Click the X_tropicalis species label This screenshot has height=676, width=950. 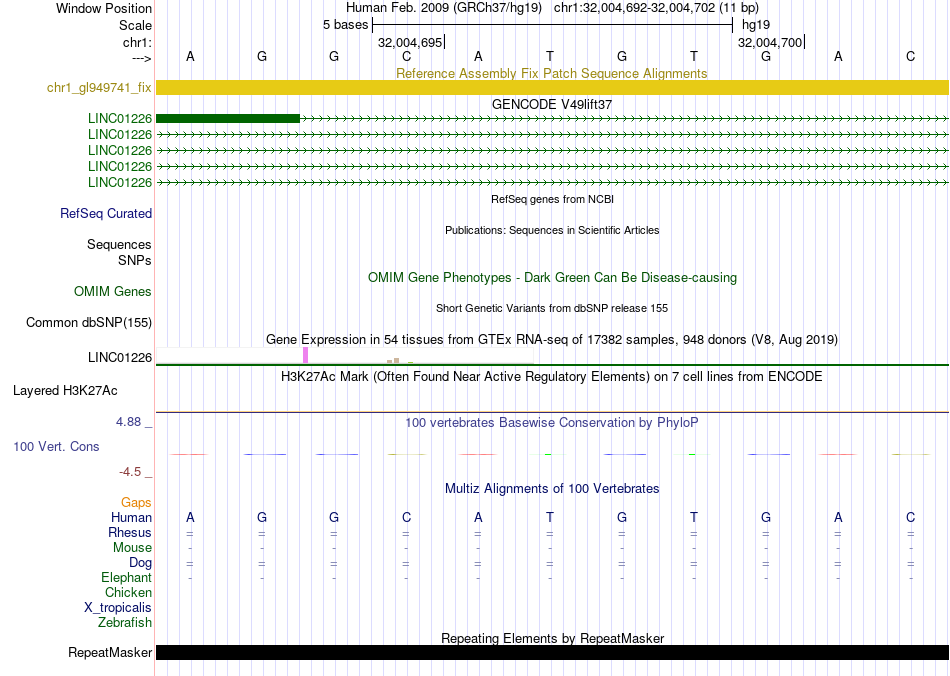click(118, 608)
